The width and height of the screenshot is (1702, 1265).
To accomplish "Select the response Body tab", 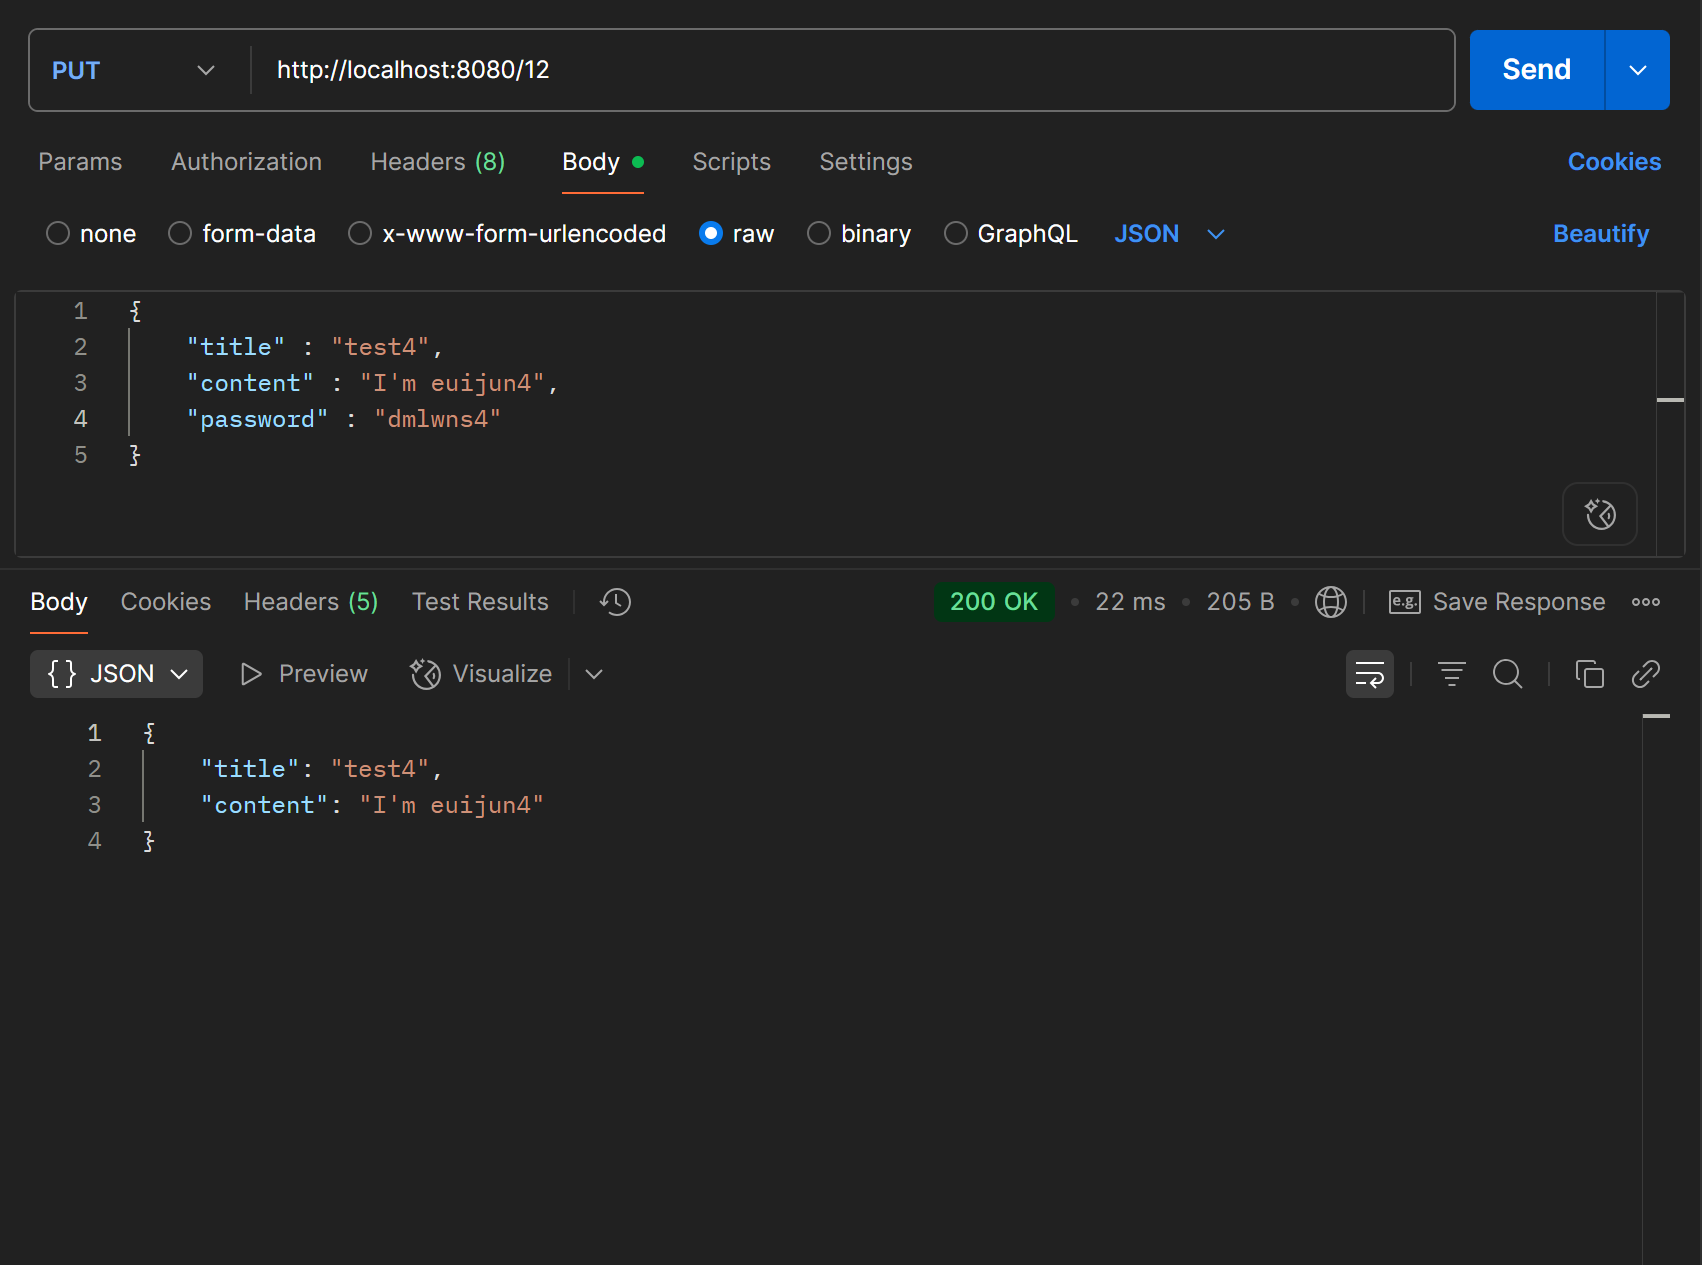I will 59,602.
